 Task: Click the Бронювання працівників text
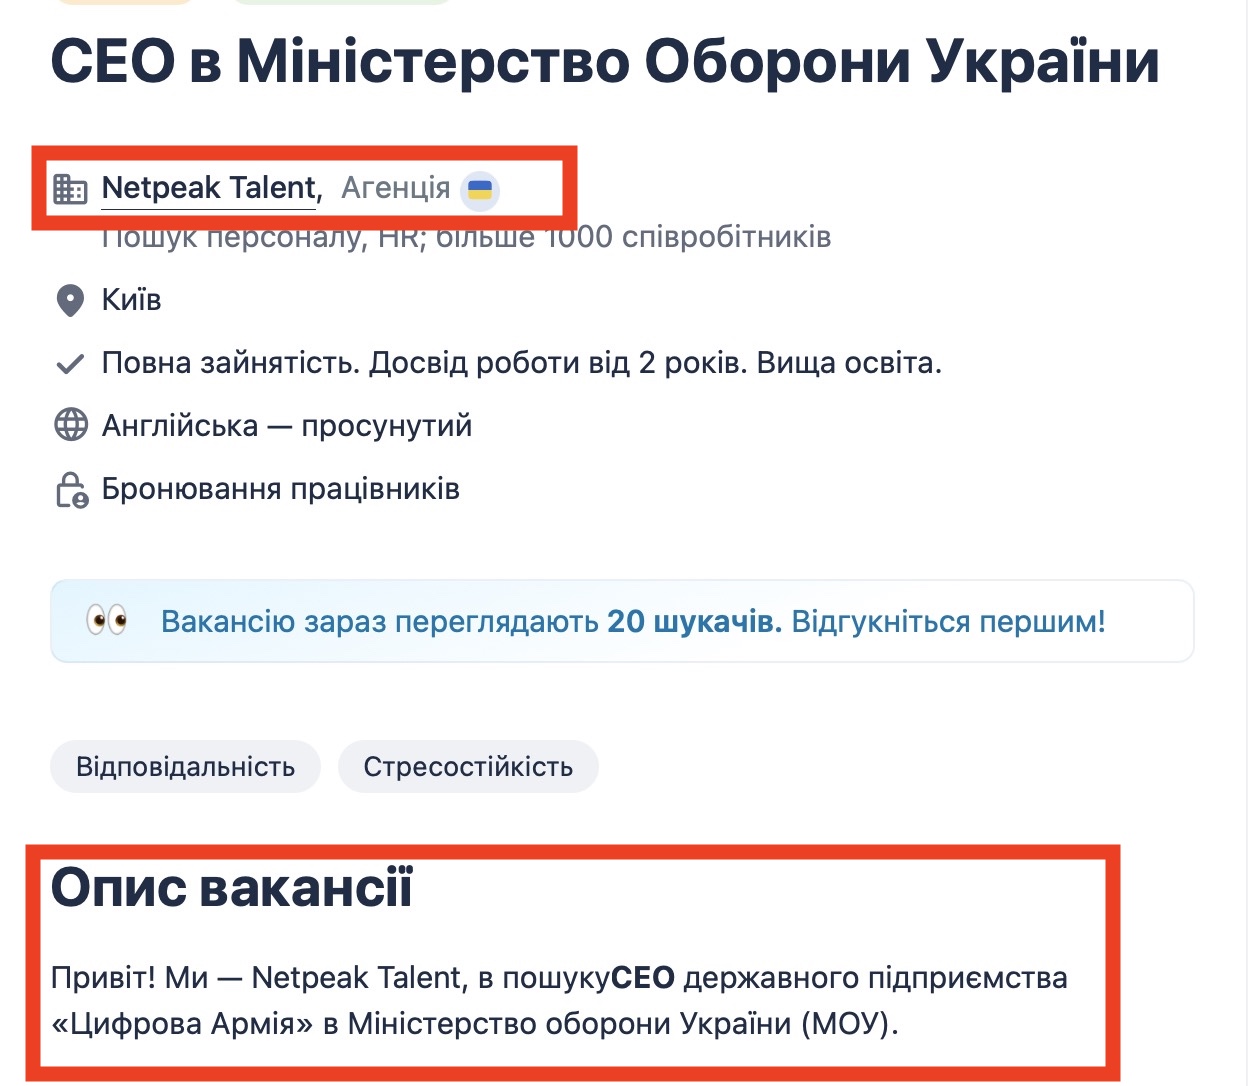click(x=281, y=490)
